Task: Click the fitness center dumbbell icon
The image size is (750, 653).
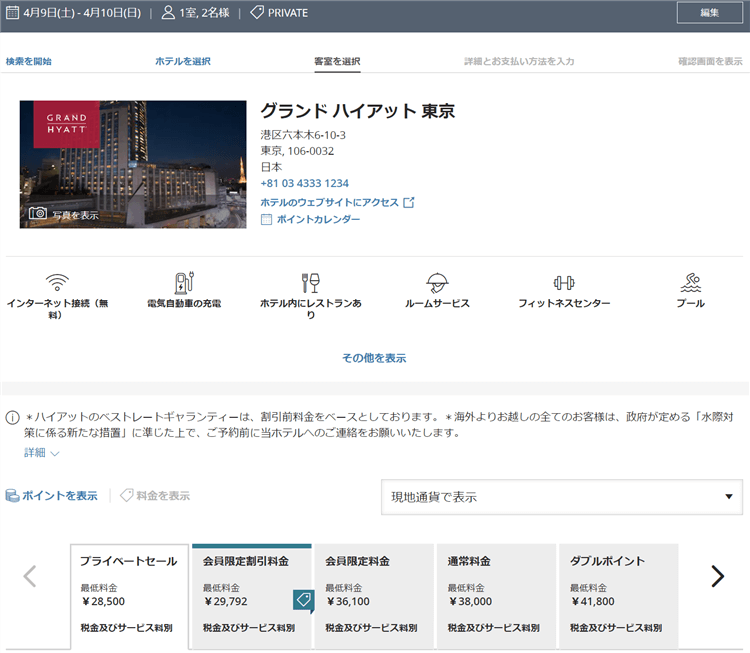Action: 564,282
